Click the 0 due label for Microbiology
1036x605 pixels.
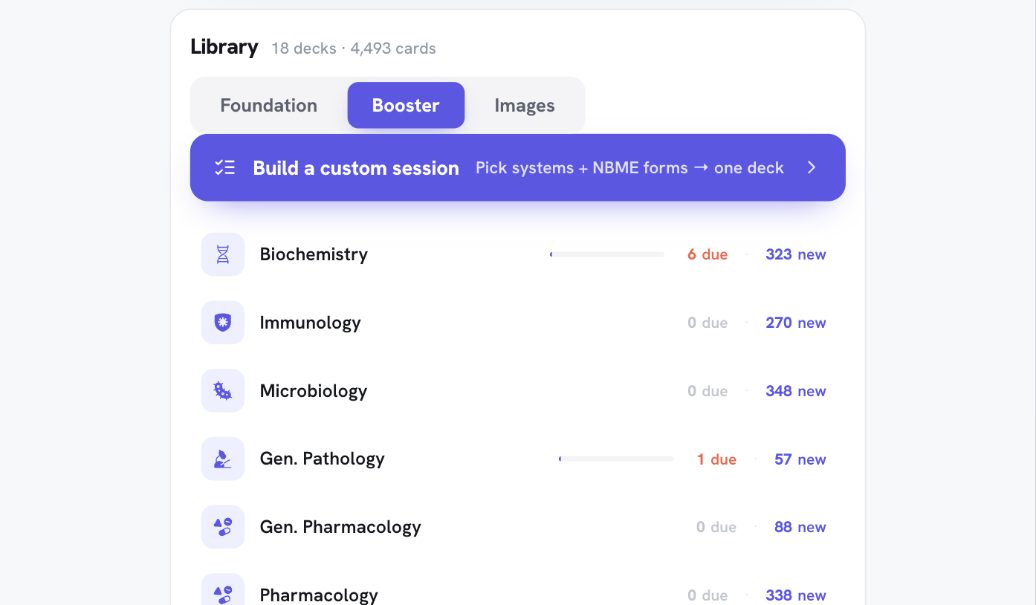707,391
